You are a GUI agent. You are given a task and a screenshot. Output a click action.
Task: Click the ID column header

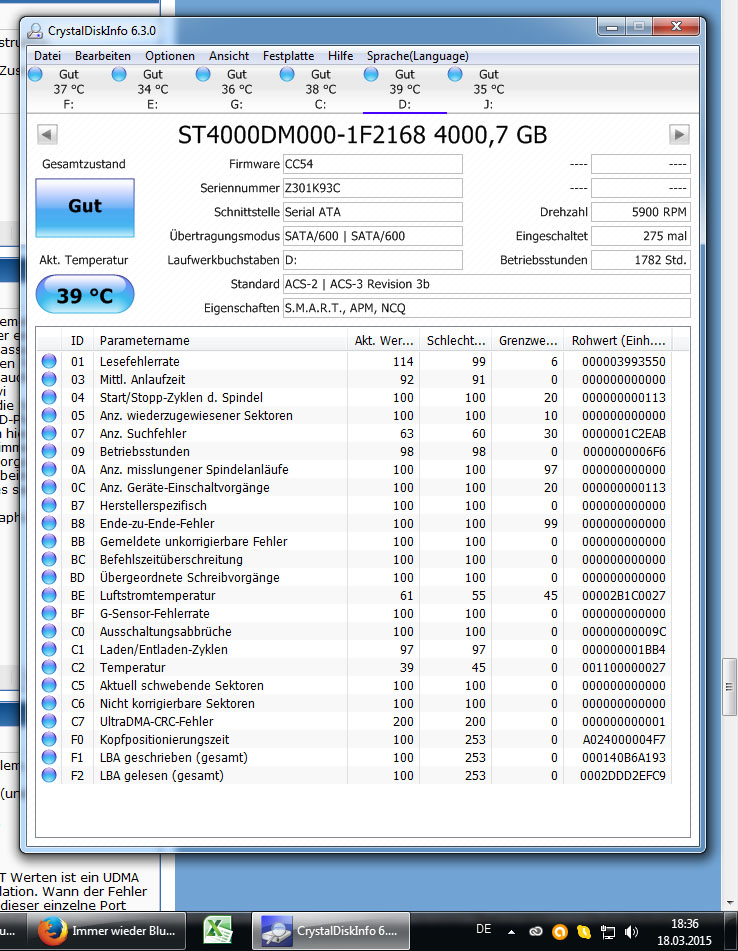pyautogui.click(x=77, y=341)
